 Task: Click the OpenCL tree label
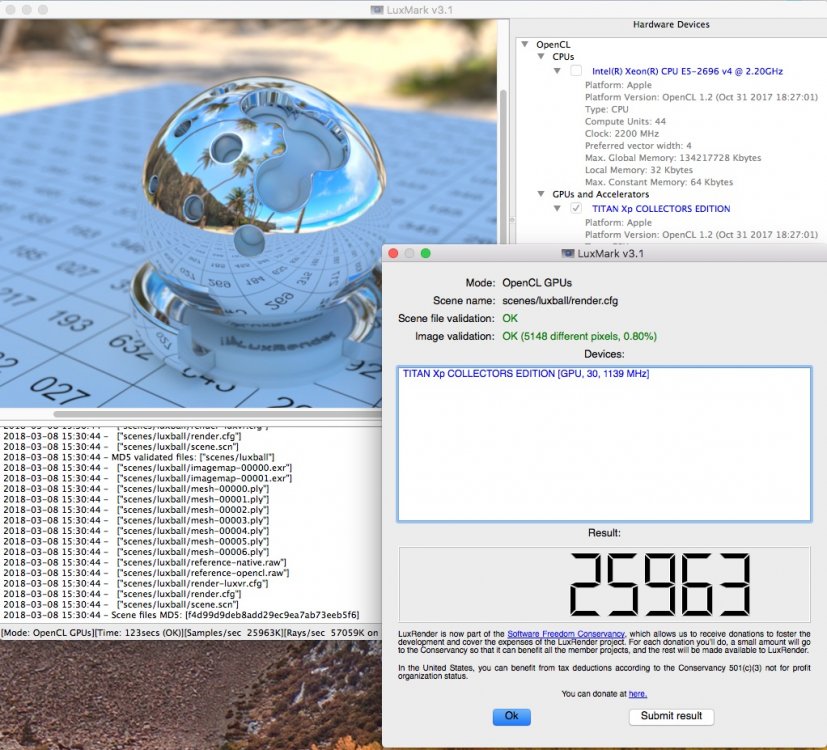point(553,45)
